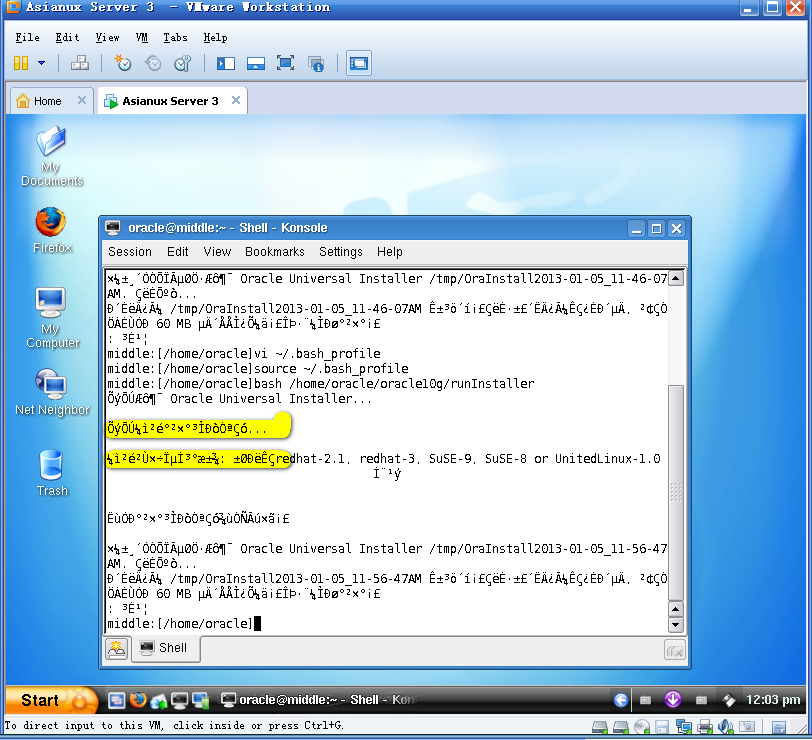Open the Bookmarks menu in Konsole
The height and width of the screenshot is (740, 812).
(274, 251)
